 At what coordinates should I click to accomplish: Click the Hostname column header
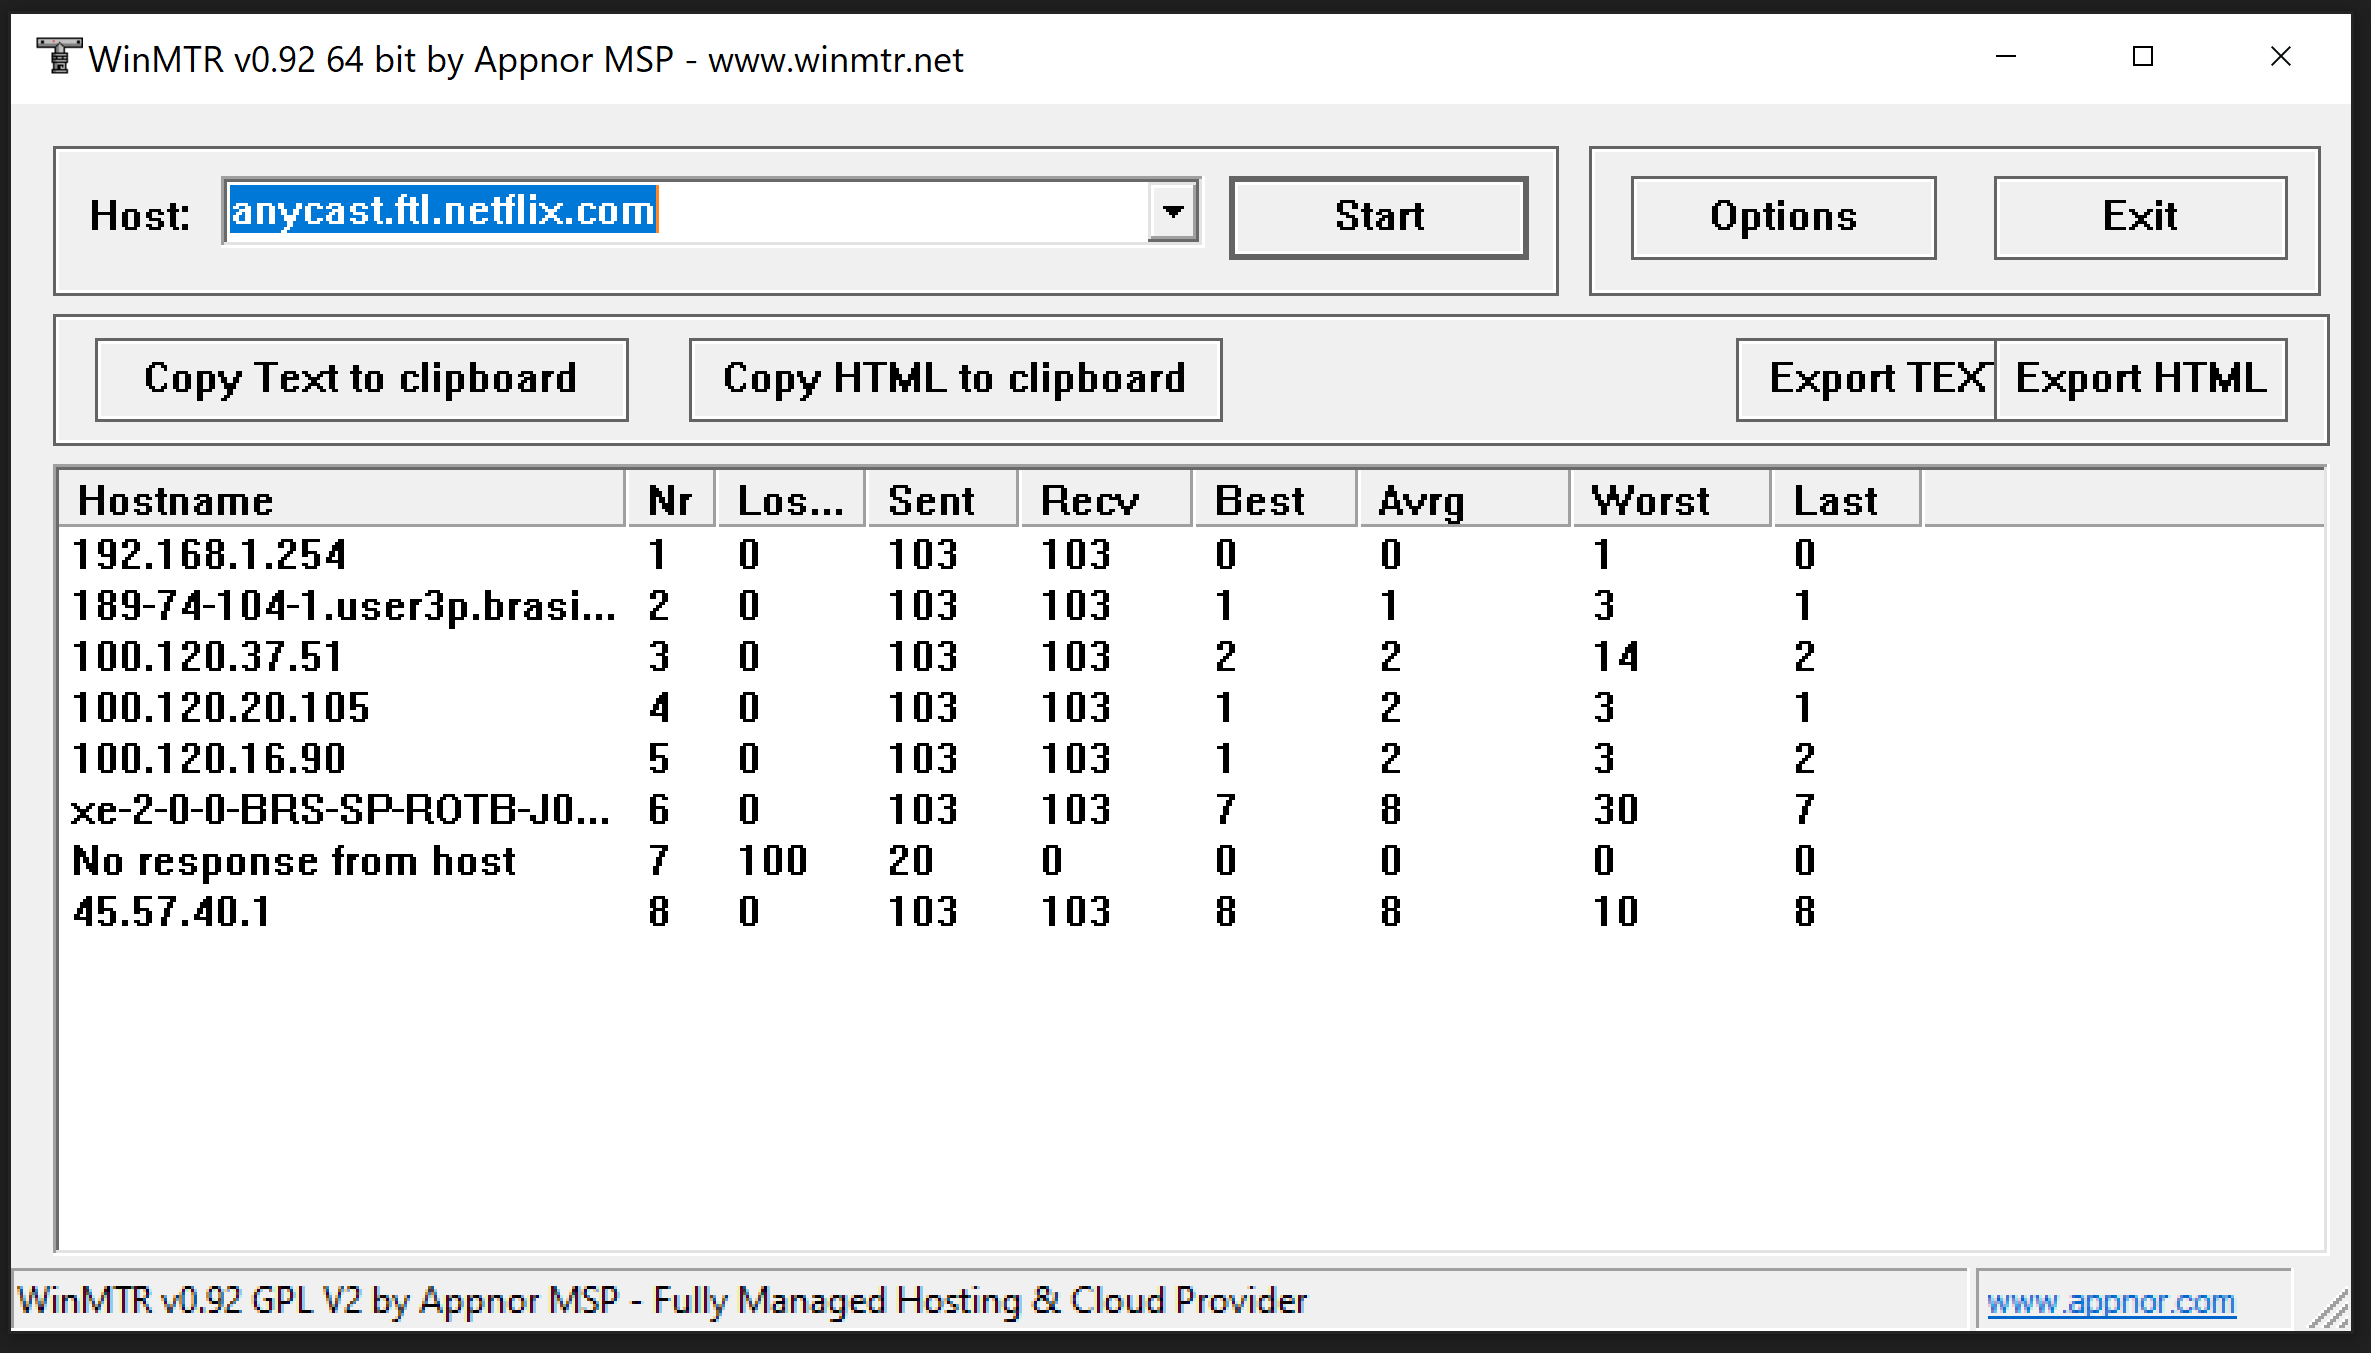point(342,499)
